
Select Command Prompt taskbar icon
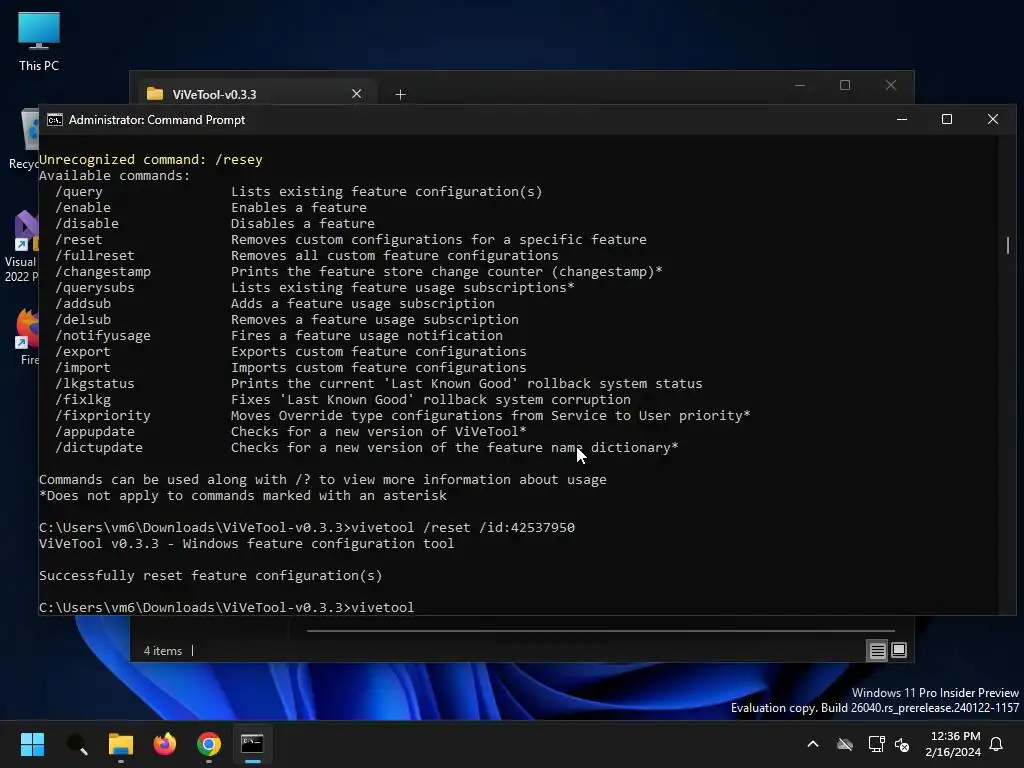coord(253,744)
